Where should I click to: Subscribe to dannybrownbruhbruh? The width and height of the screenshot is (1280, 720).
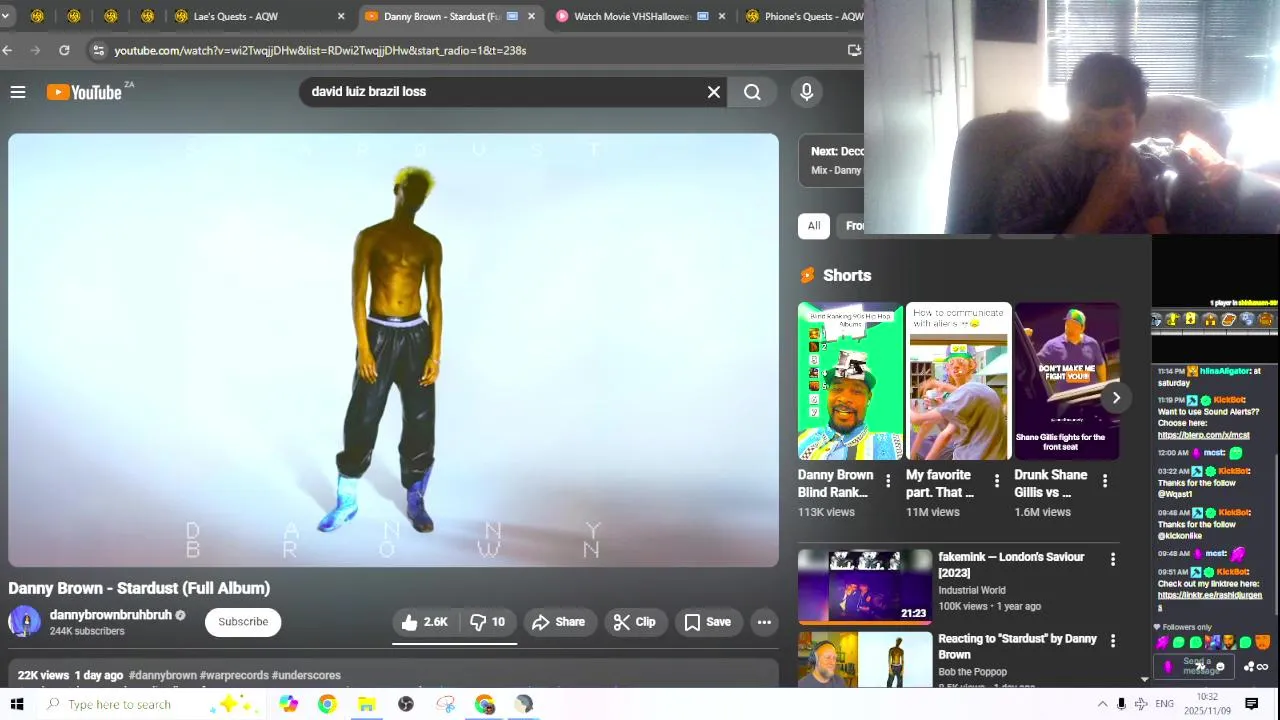click(x=243, y=622)
